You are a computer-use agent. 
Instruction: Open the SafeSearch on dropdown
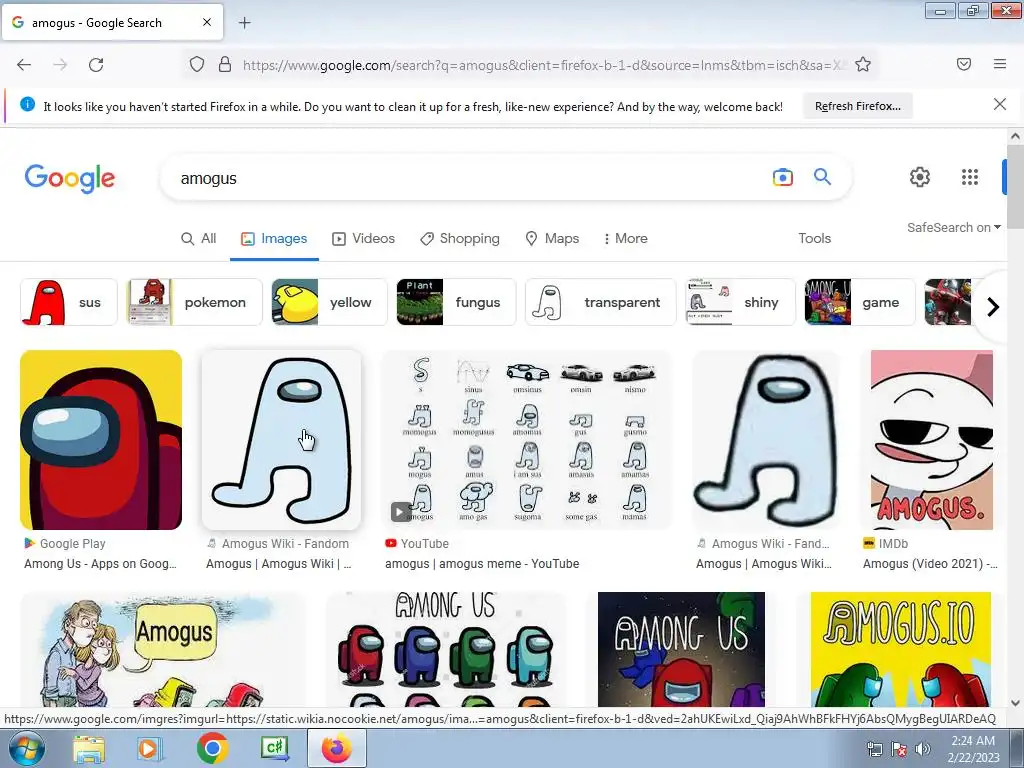(953, 227)
